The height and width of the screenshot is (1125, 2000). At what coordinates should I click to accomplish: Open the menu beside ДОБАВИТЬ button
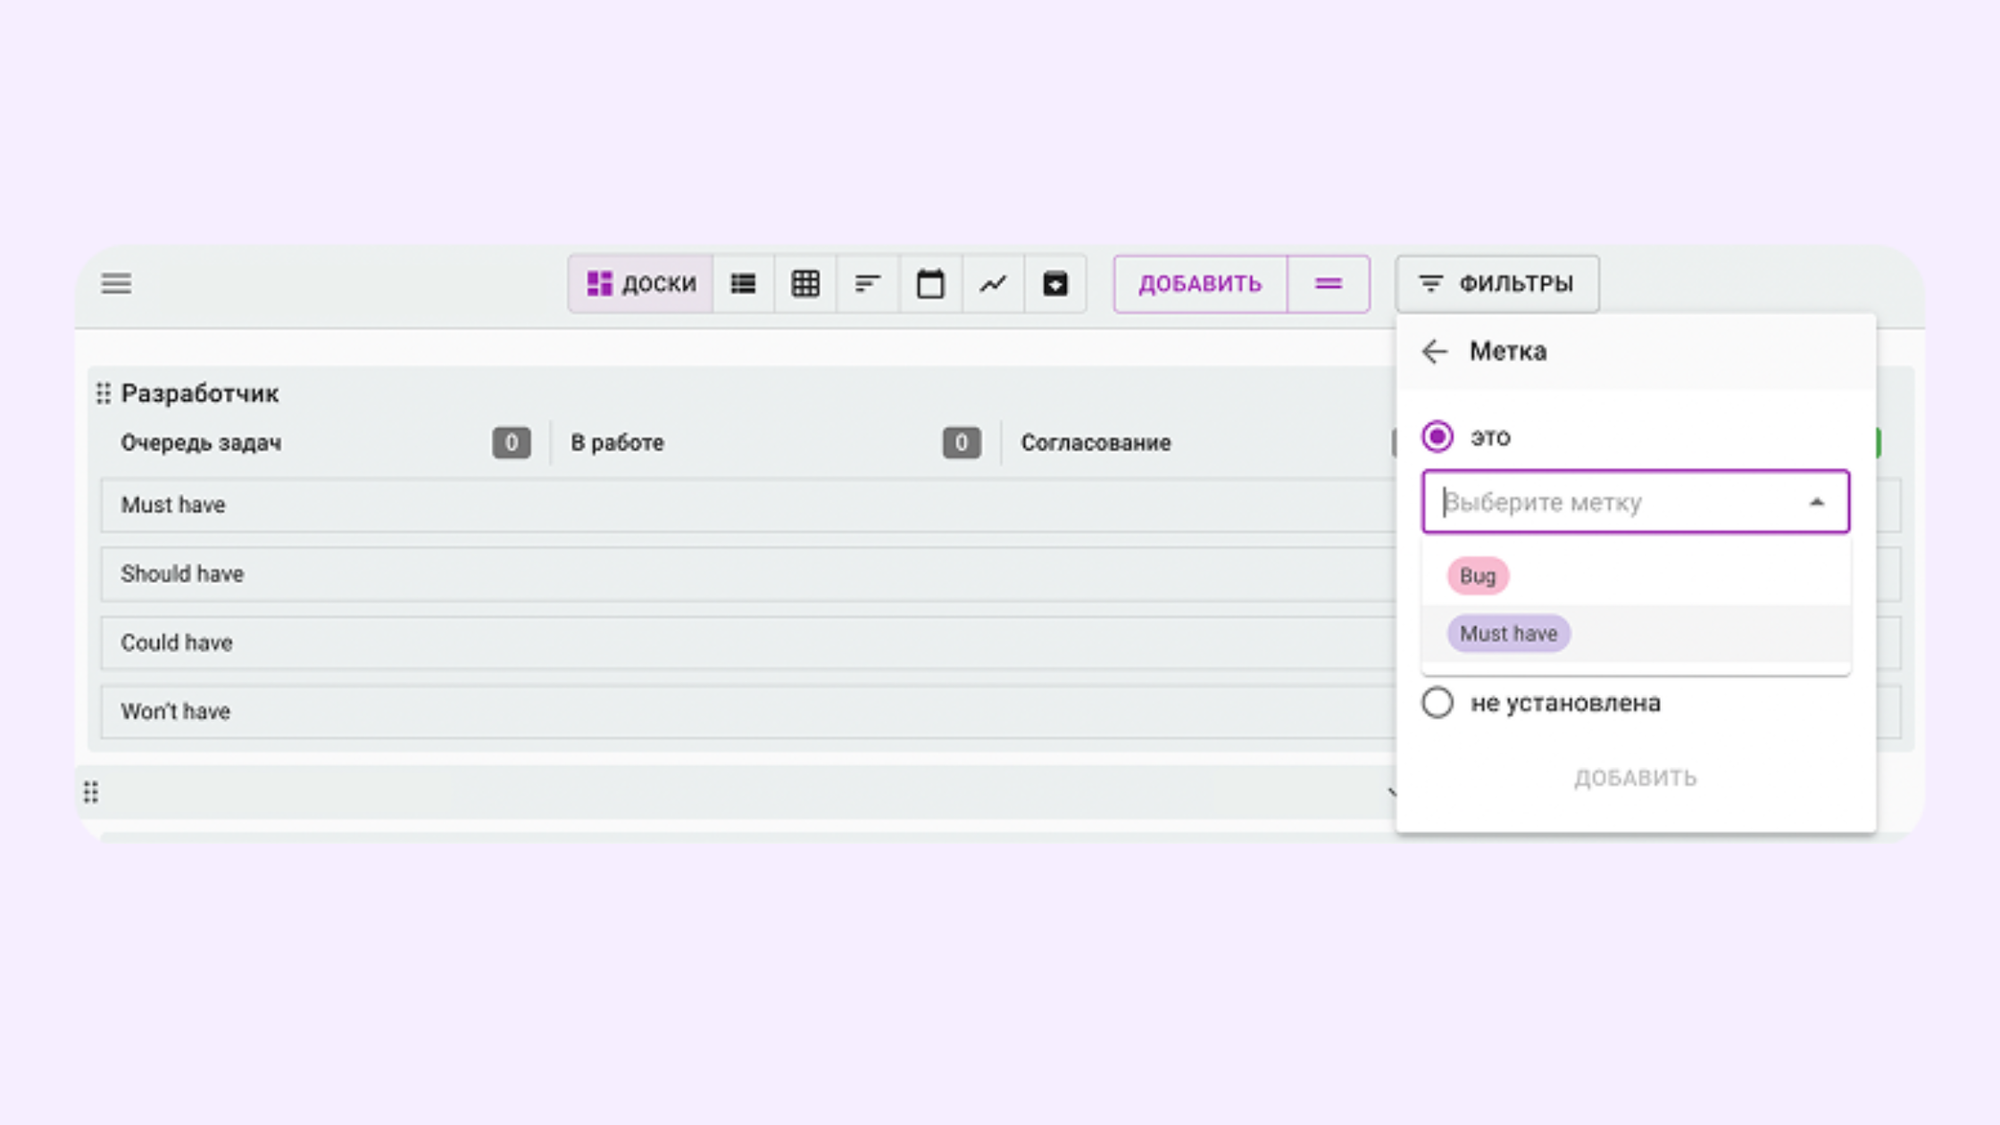point(1328,284)
